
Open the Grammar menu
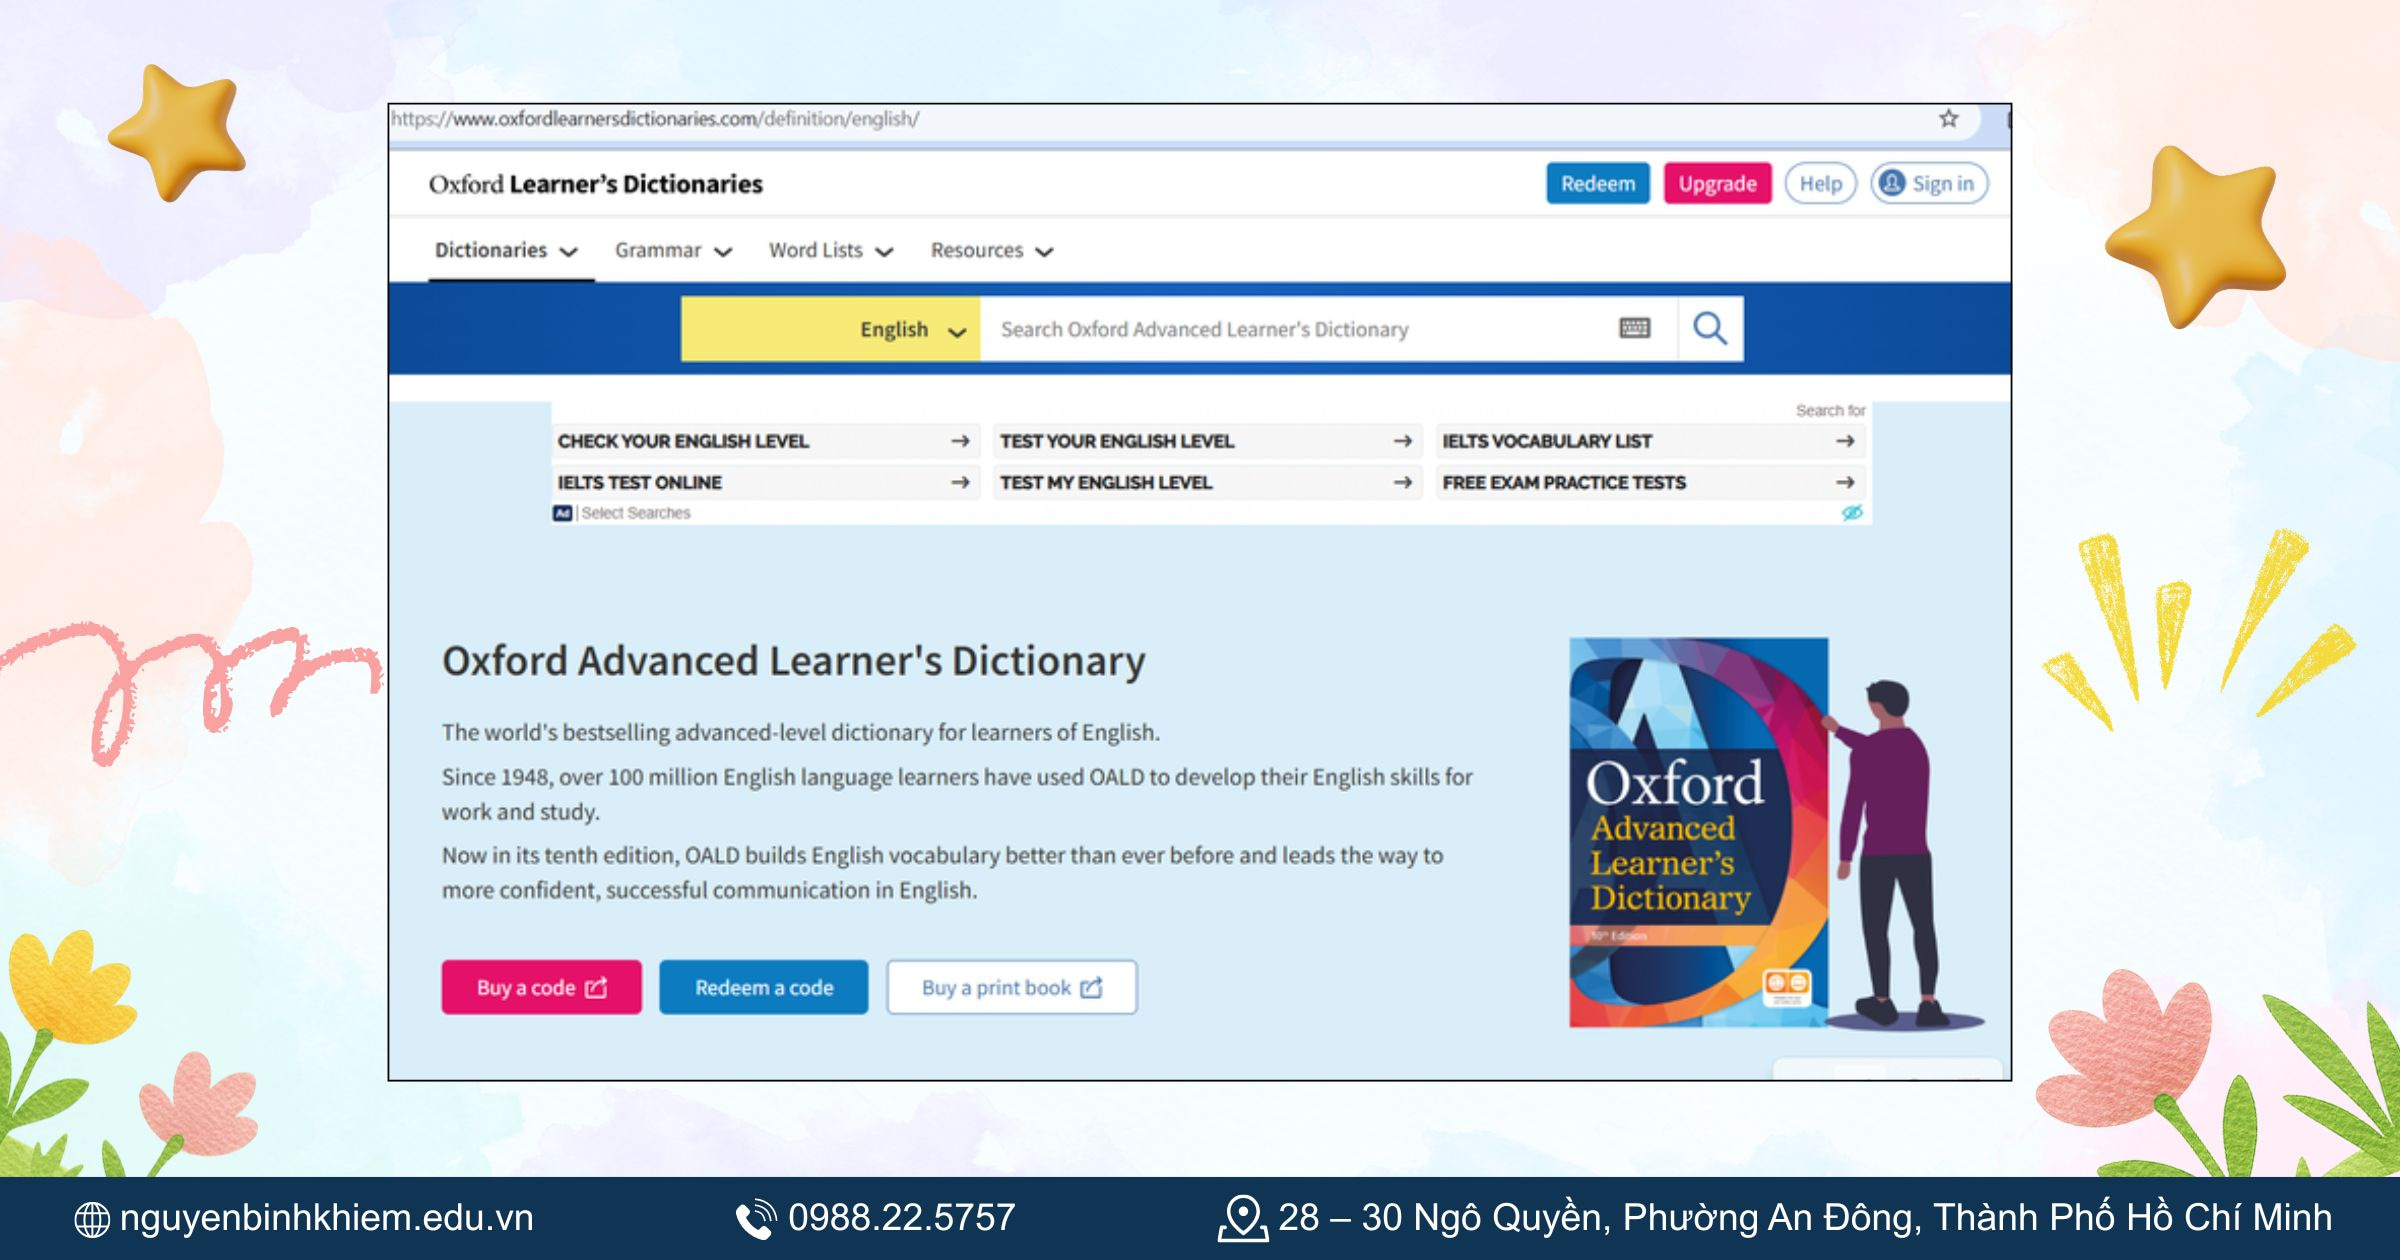660,251
